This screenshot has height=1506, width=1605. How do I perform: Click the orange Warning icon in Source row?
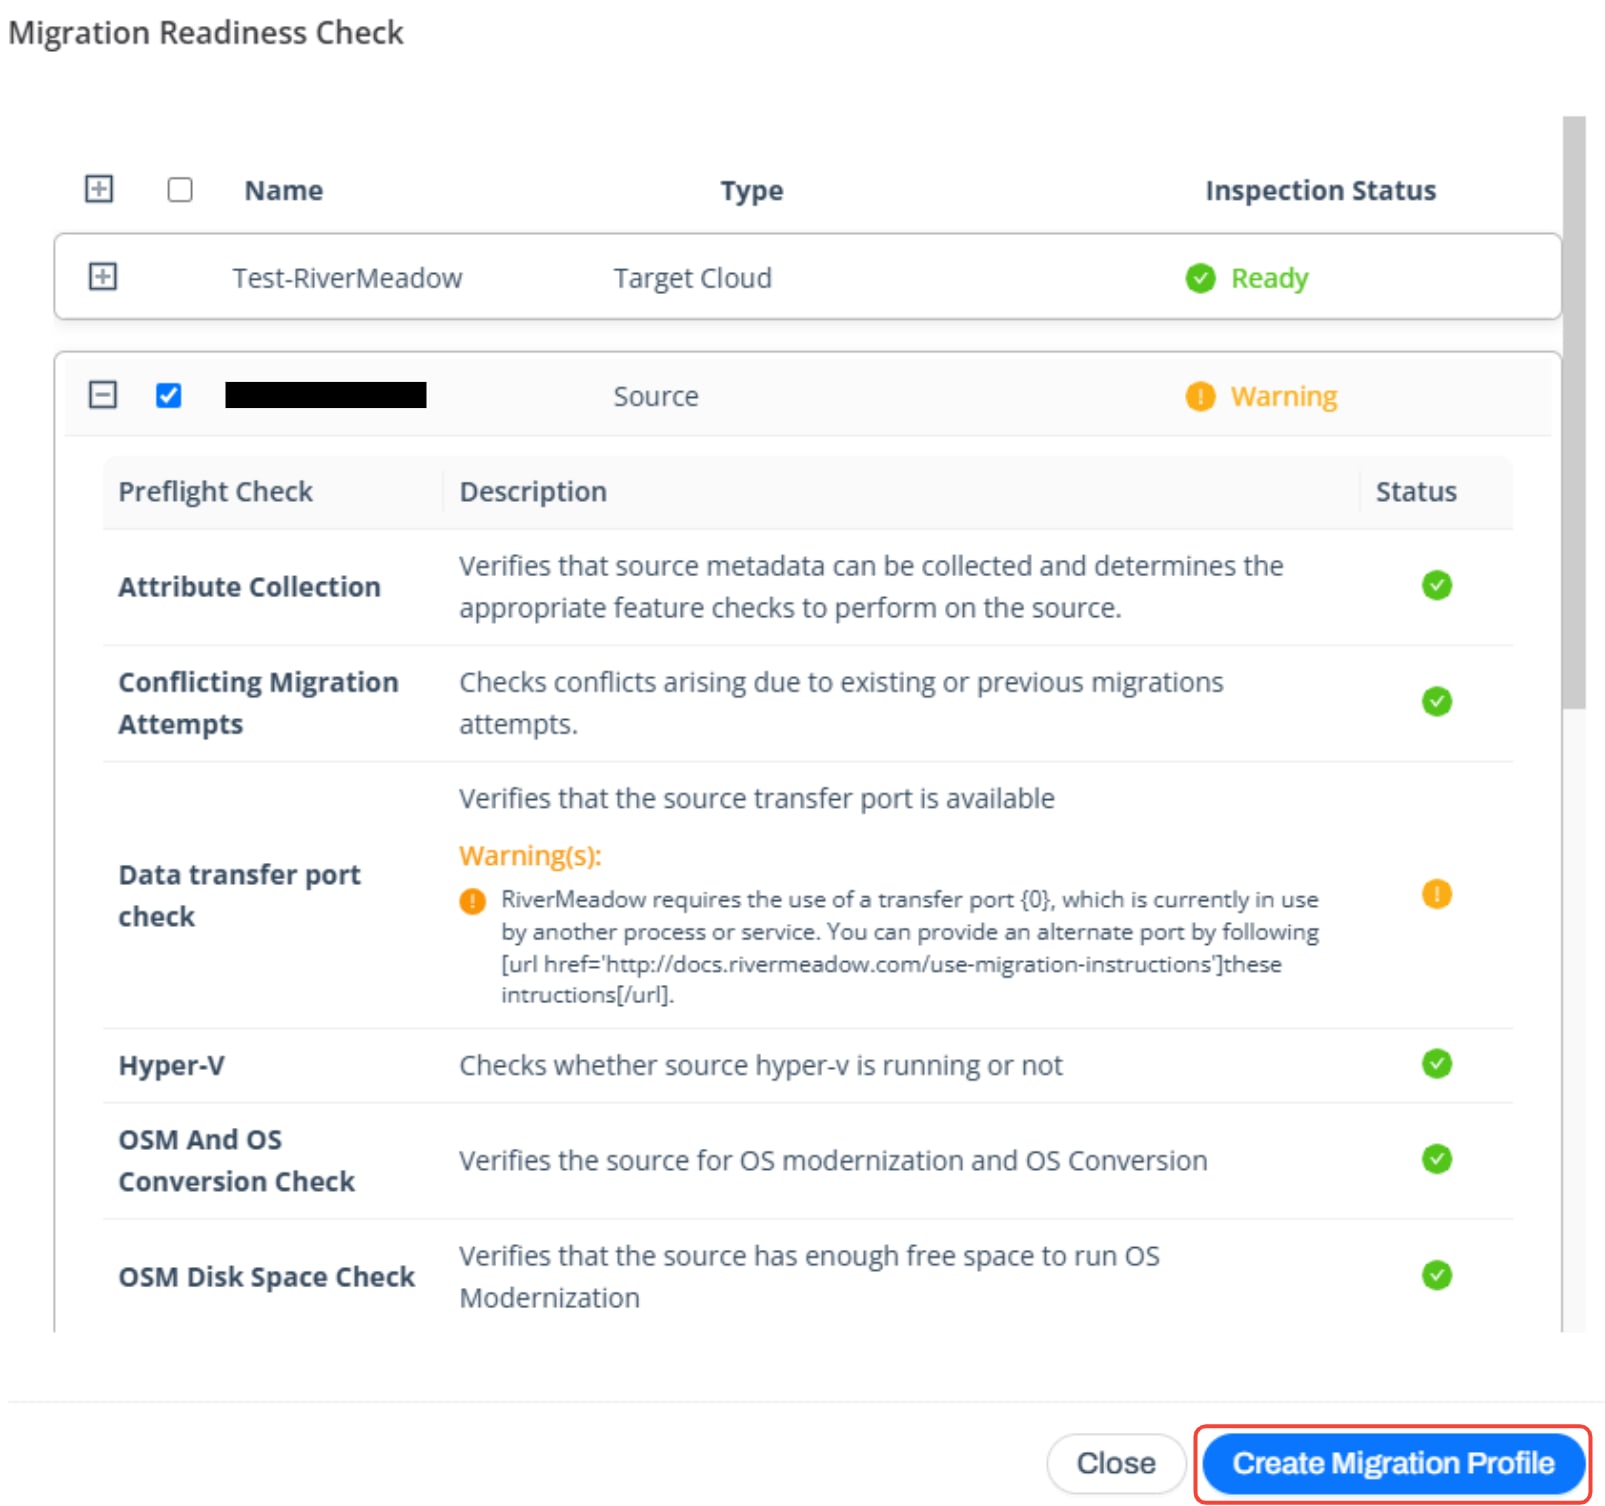[x=1200, y=396]
